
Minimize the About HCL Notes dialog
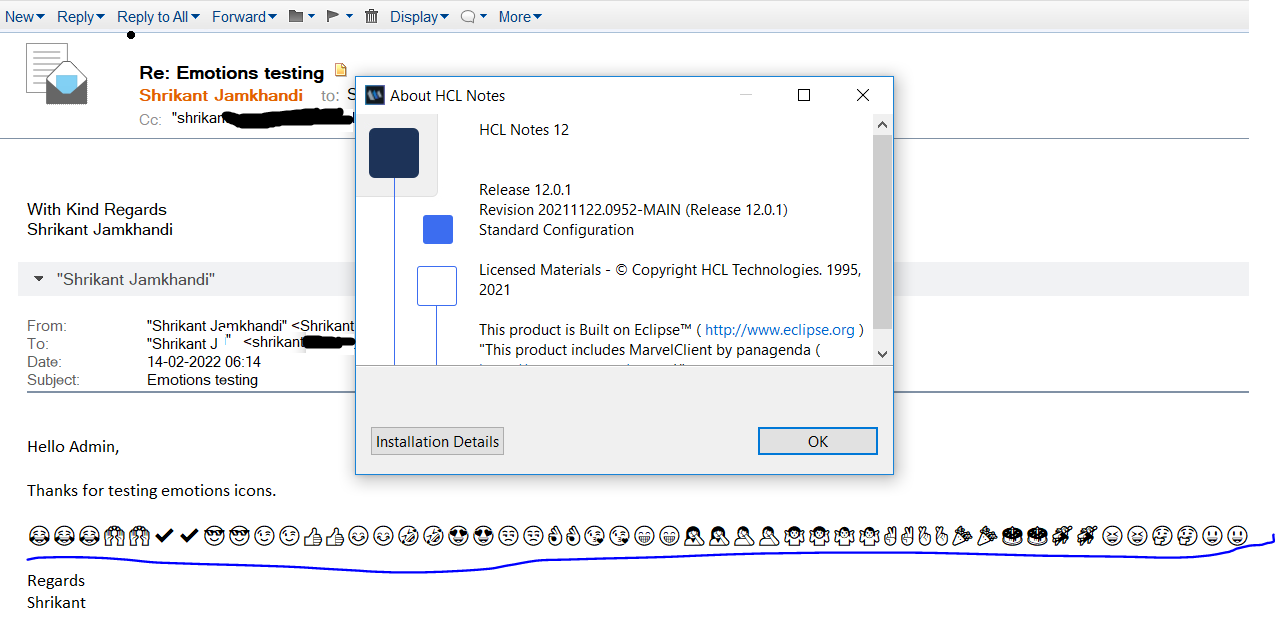pos(746,95)
